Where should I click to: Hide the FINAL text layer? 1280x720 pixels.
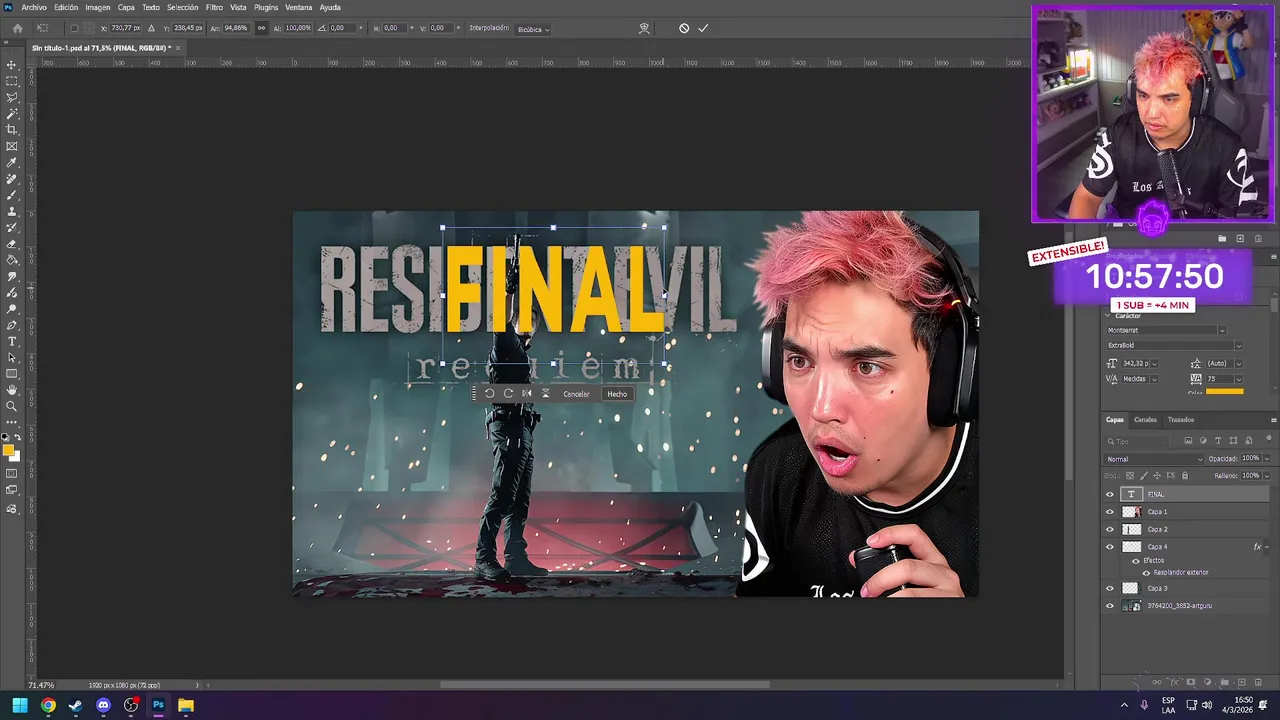1109,494
